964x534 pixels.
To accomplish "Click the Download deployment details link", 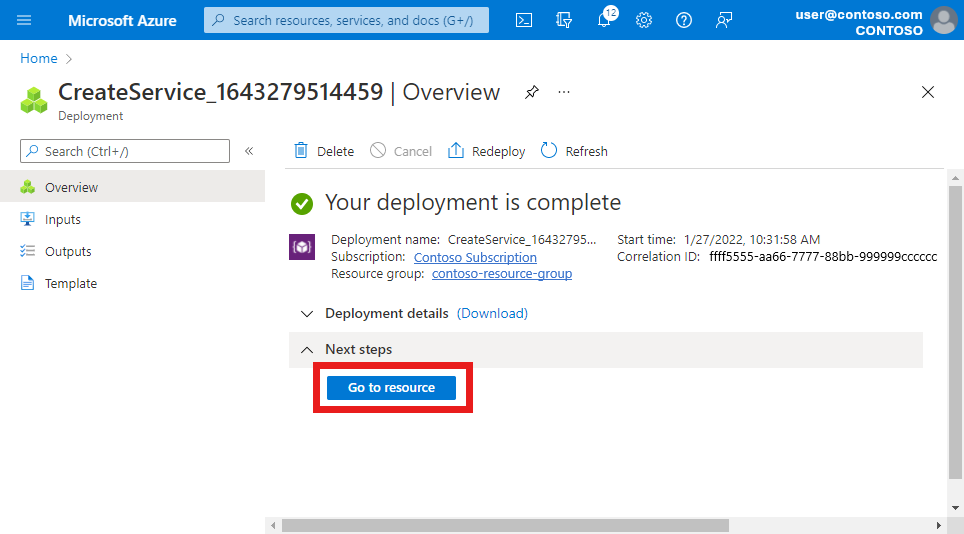I will pyautogui.click(x=492, y=313).
